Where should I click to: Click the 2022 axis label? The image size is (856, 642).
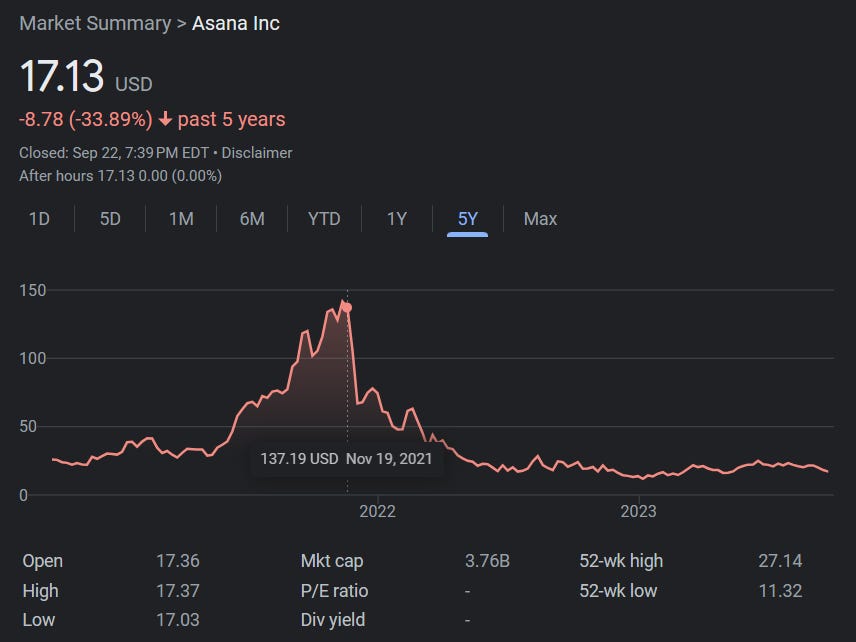tap(377, 512)
